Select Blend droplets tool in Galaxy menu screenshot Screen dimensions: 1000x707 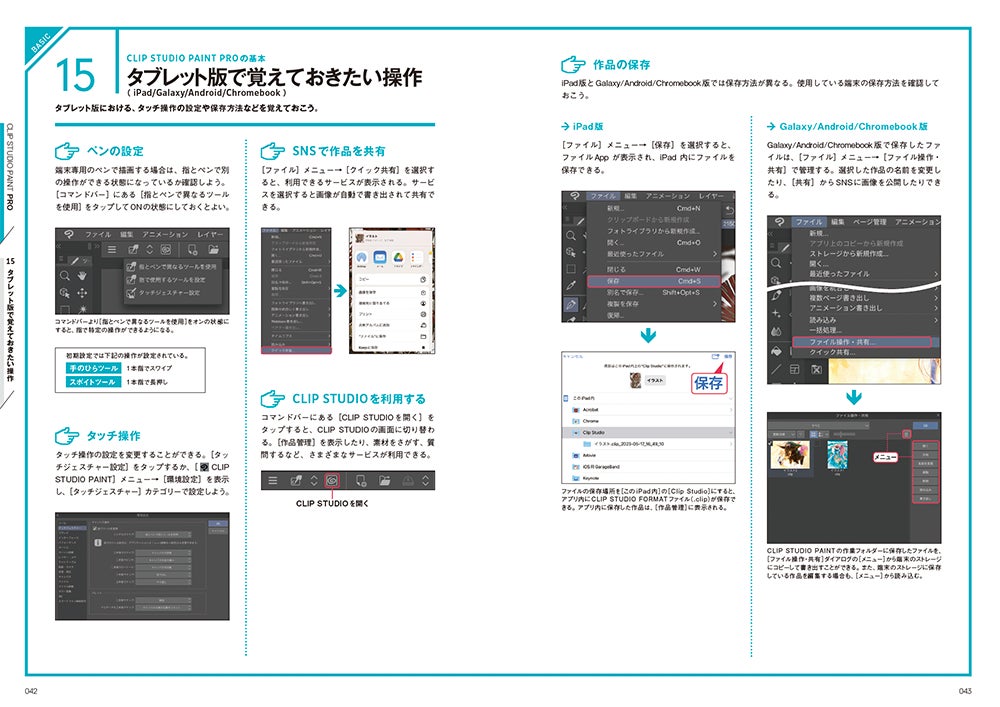pyautogui.click(x=776, y=332)
